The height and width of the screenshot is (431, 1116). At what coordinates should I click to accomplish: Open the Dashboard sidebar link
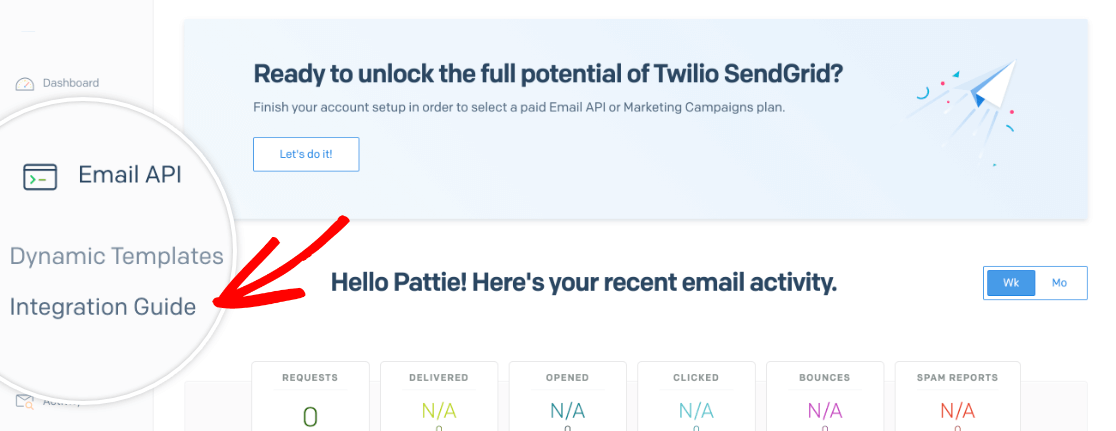click(70, 83)
